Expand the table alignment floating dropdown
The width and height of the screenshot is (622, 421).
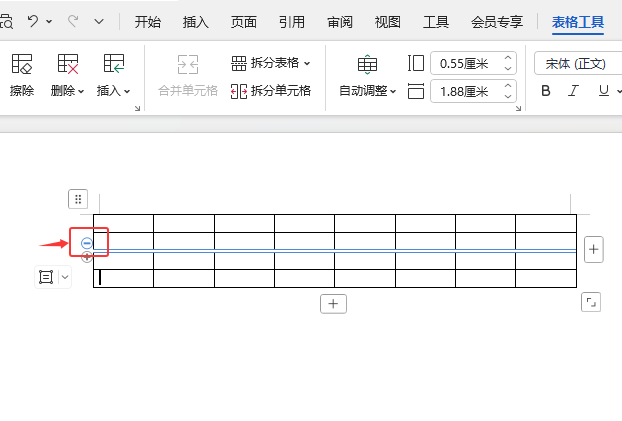tap(65, 277)
